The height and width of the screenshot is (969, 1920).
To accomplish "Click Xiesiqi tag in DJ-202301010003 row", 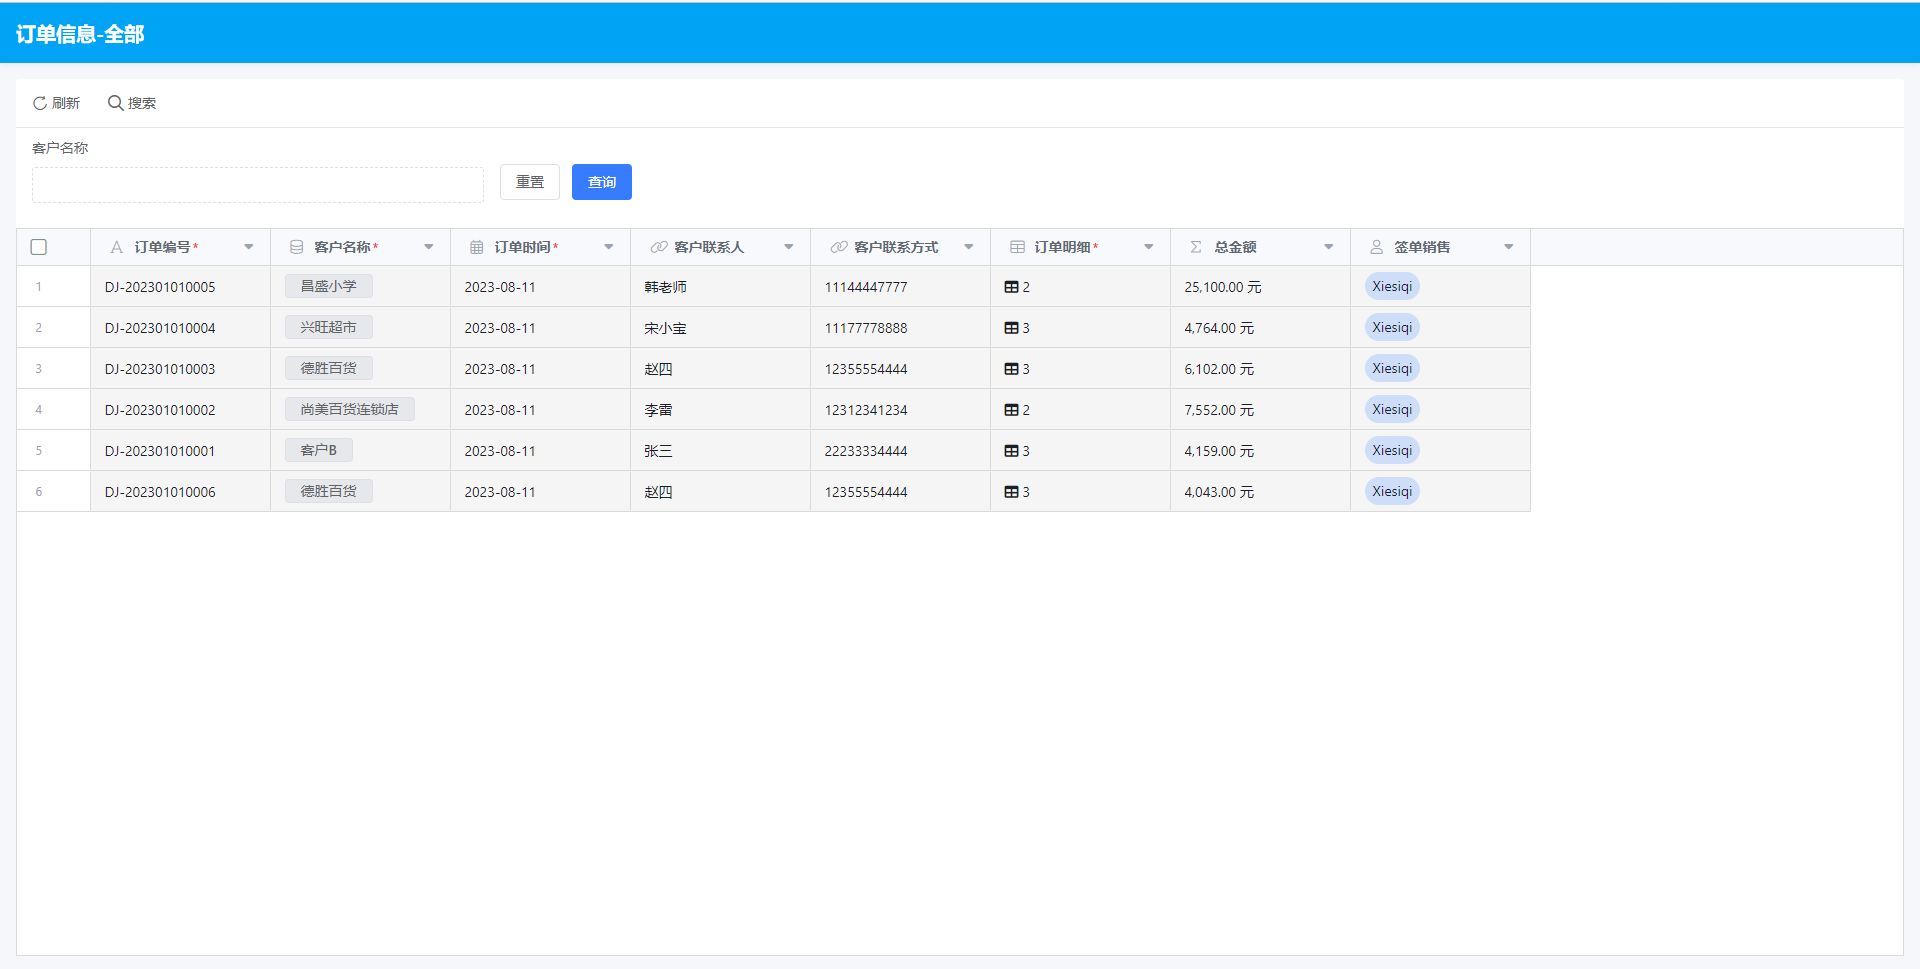I will (1392, 368).
